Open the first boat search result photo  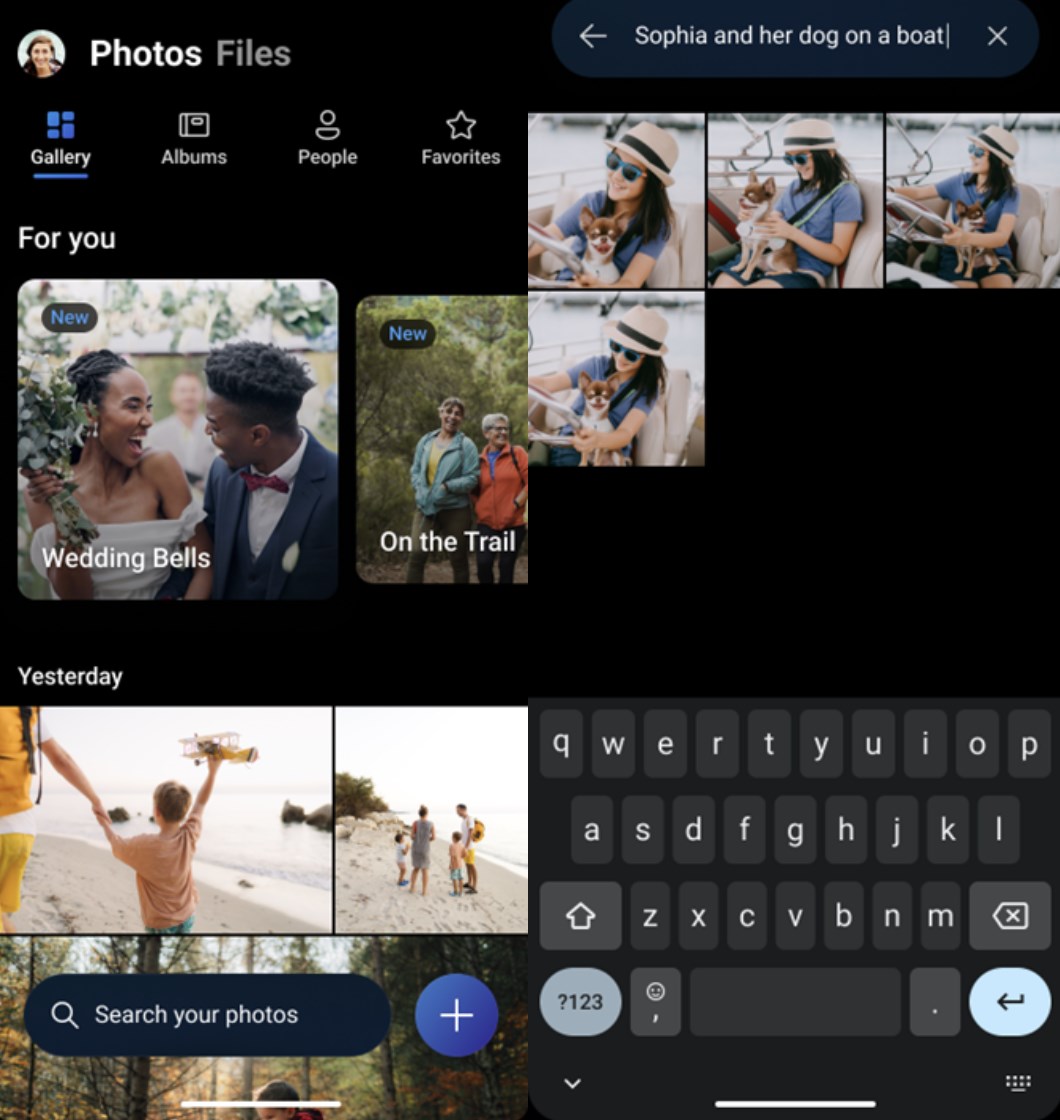616,200
